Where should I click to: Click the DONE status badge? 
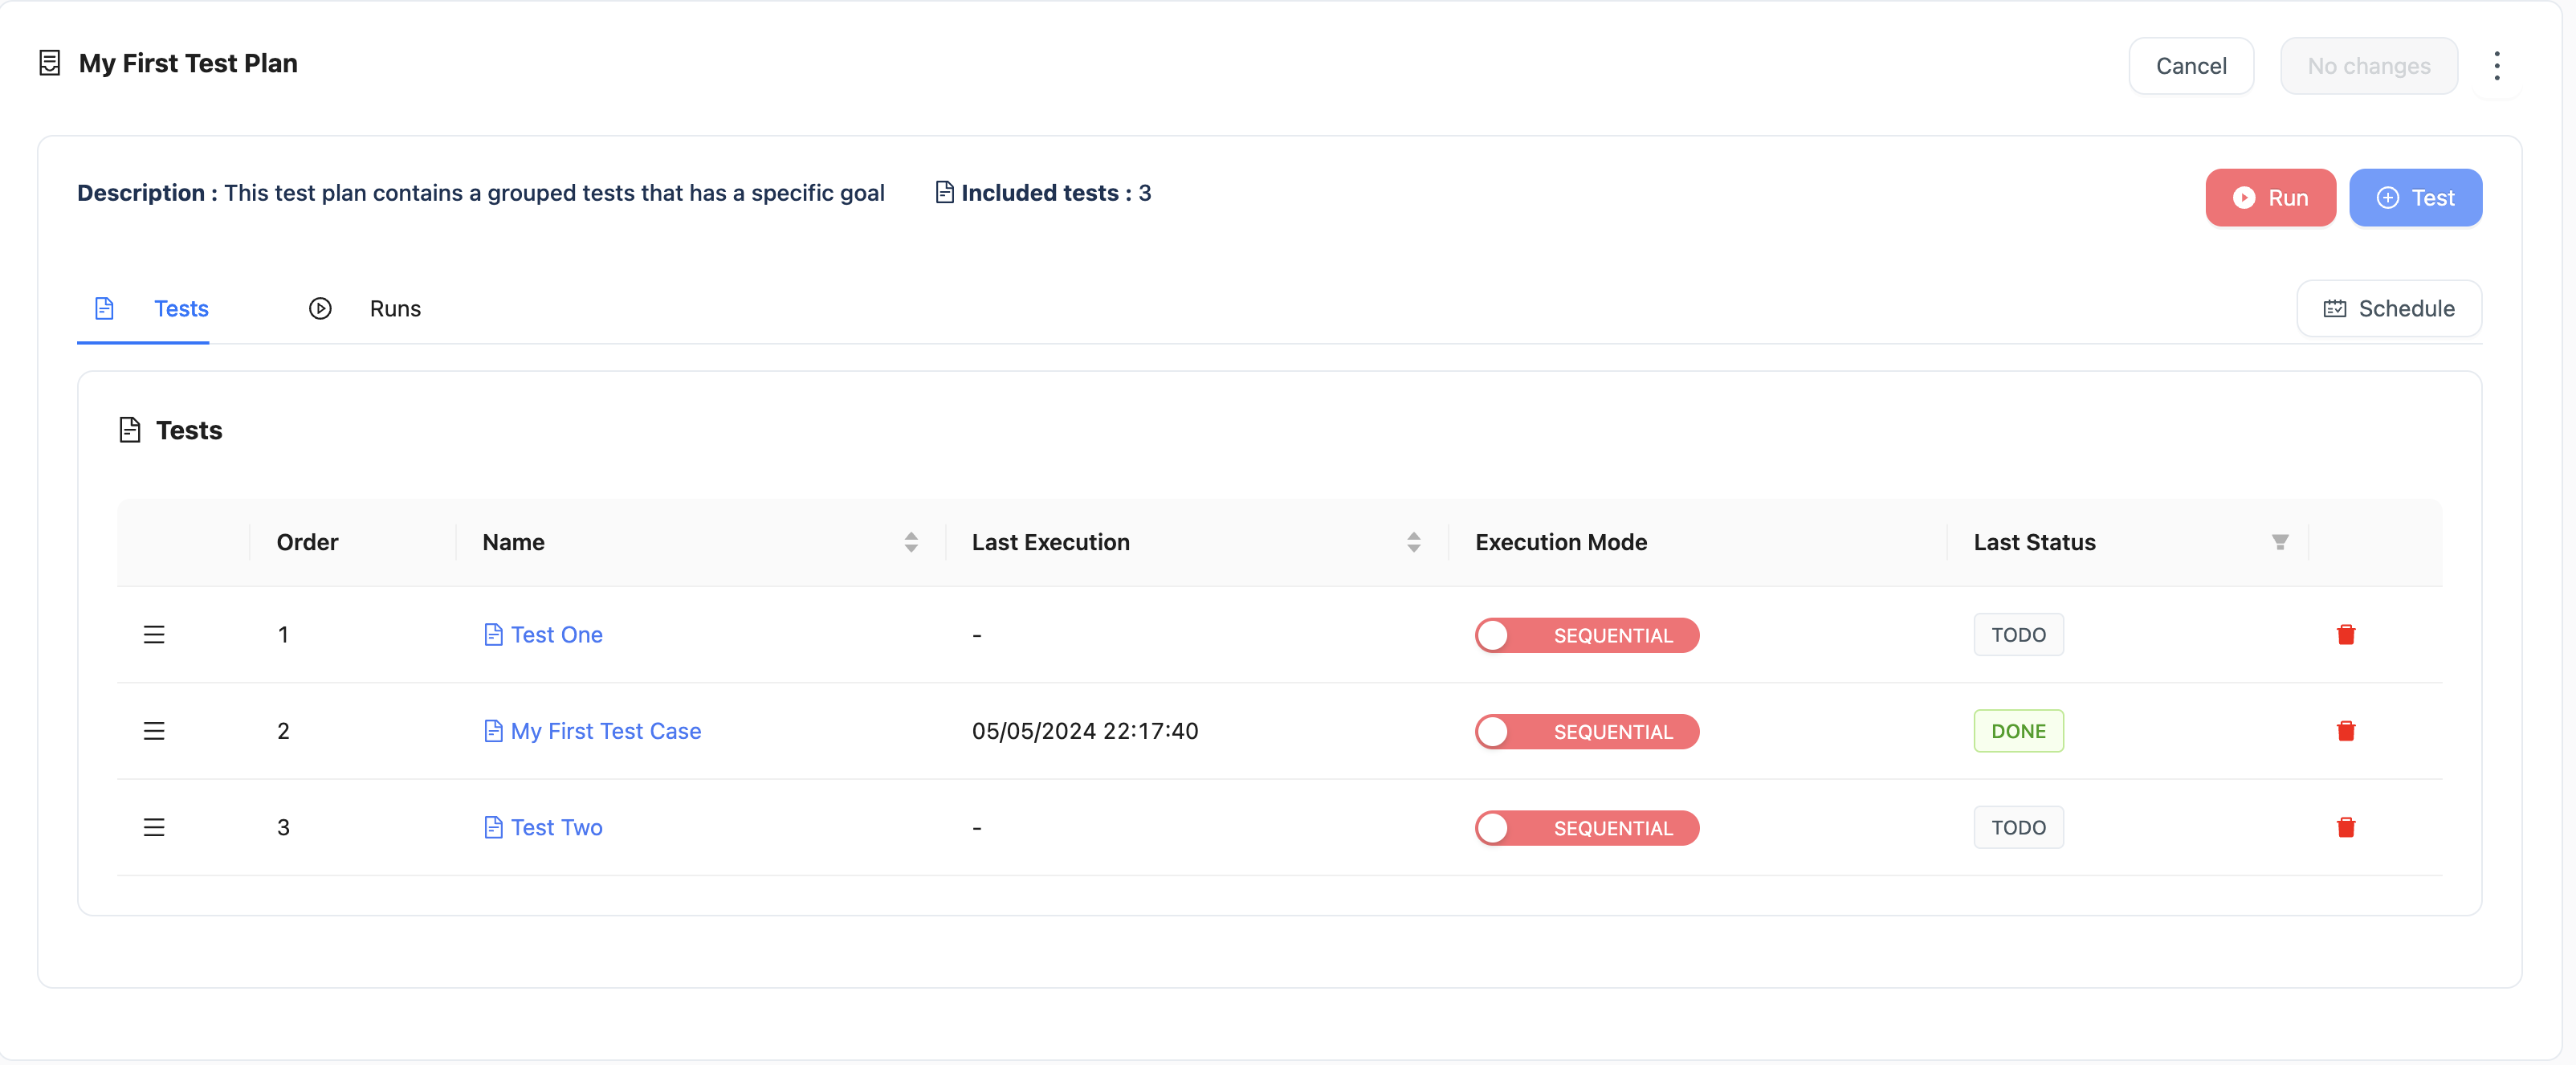point(2018,731)
